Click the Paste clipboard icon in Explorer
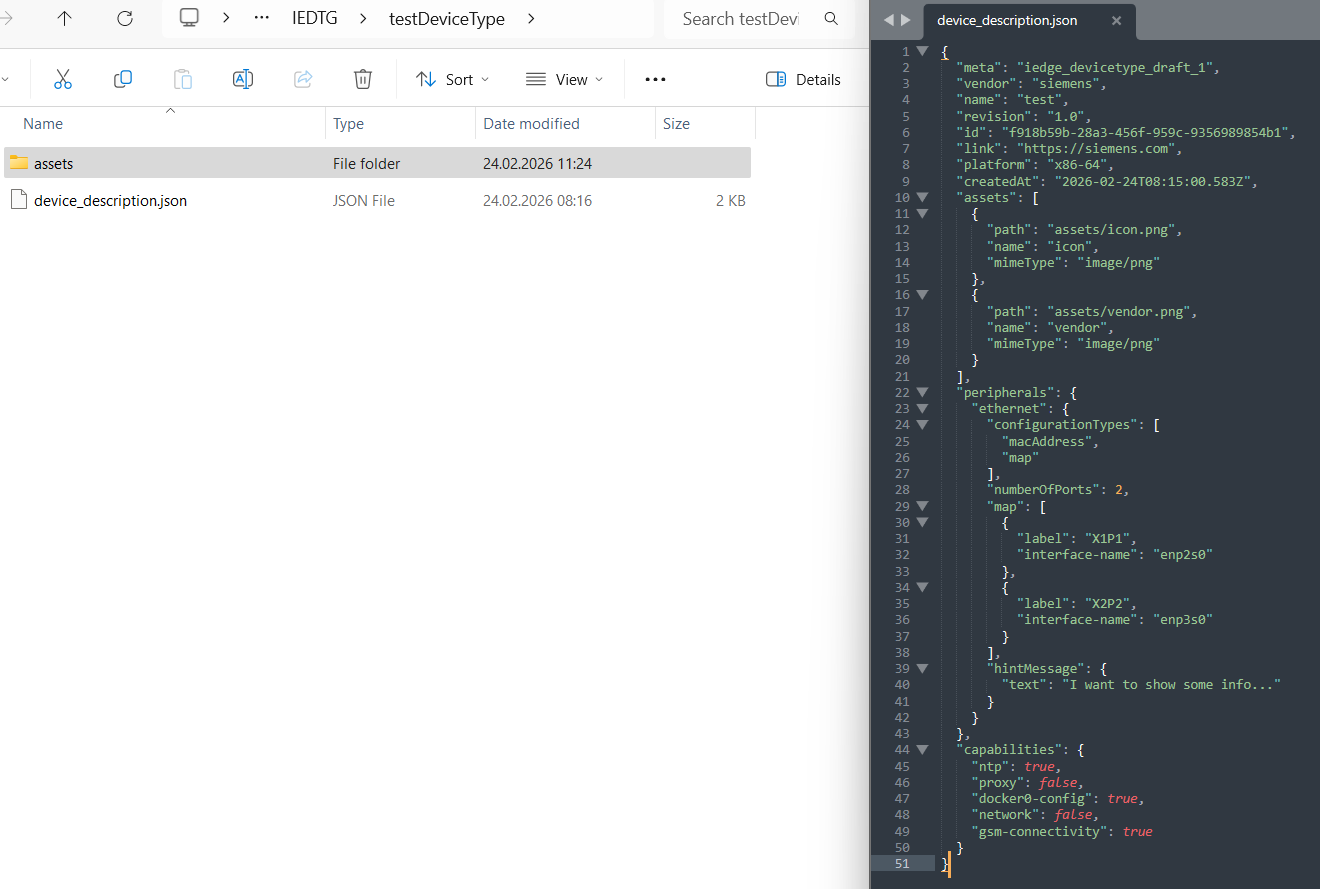This screenshot has width=1320, height=889. tap(183, 79)
